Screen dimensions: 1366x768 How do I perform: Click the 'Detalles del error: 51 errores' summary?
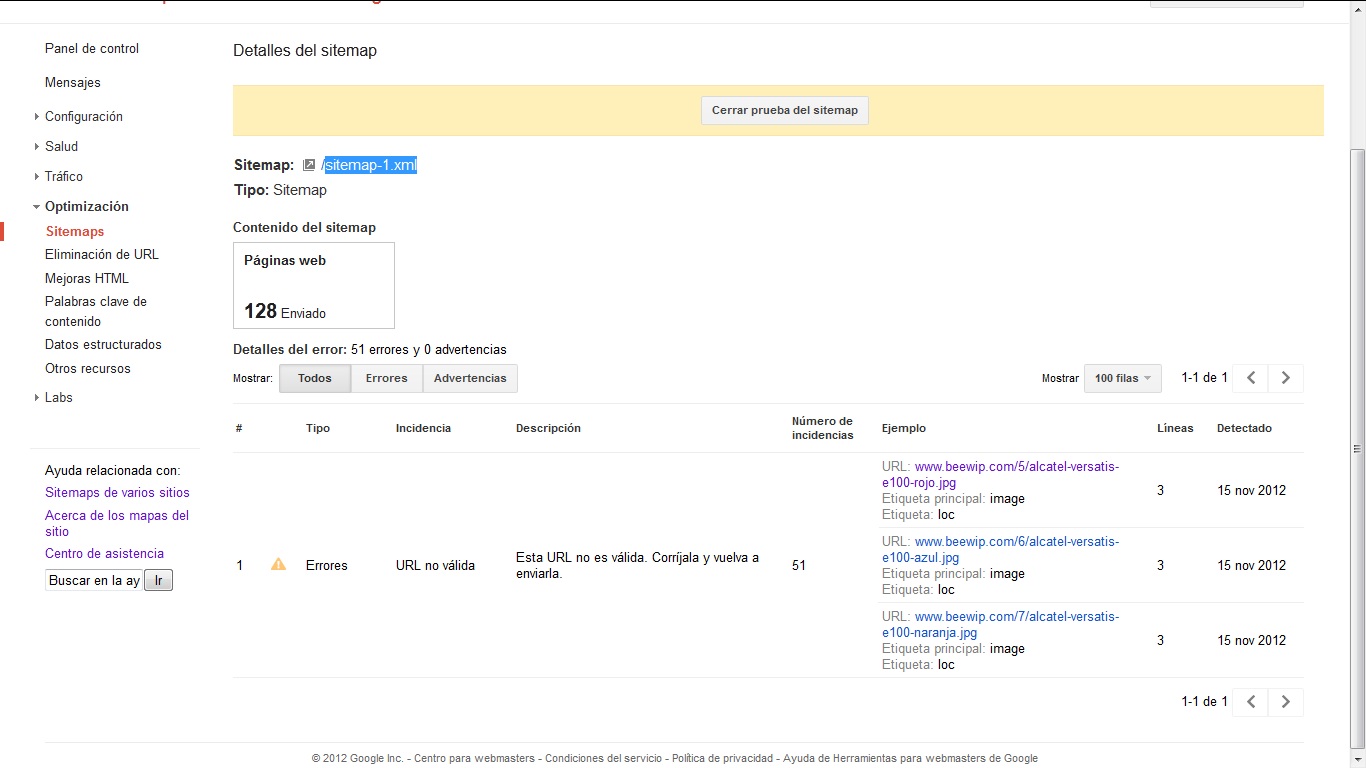tap(370, 350)
